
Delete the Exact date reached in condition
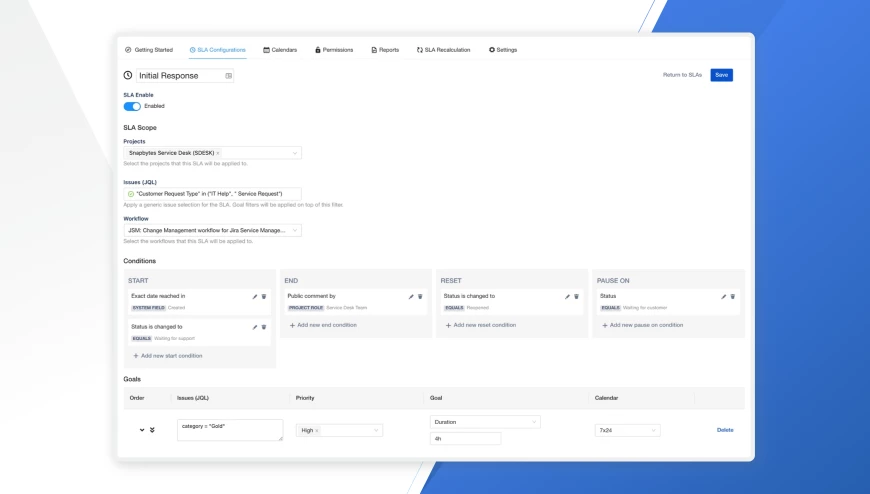[x=264, y=296]
